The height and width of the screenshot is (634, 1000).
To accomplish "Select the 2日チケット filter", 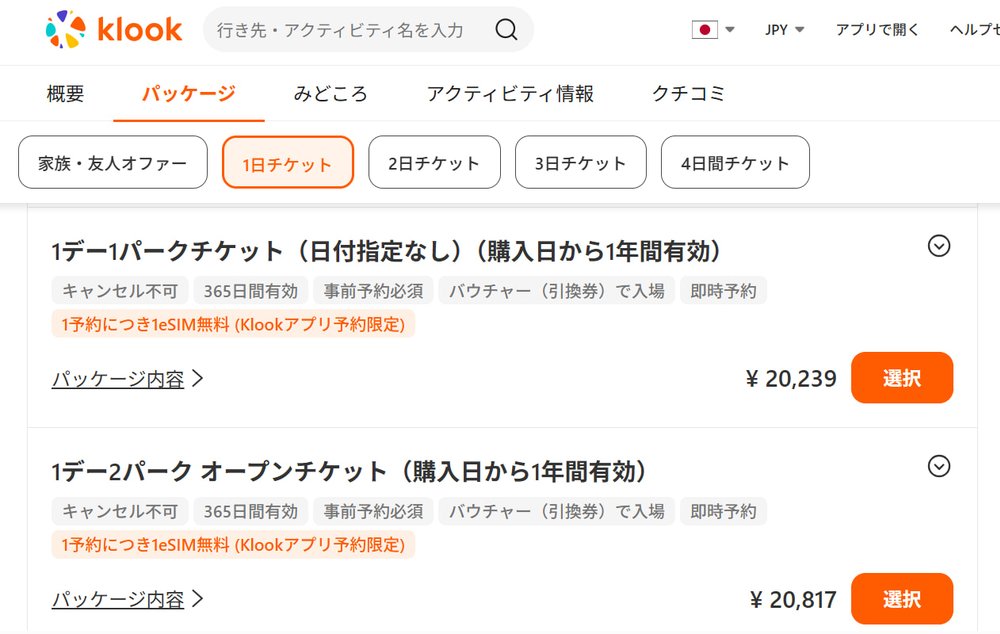I will click(434, 162).
